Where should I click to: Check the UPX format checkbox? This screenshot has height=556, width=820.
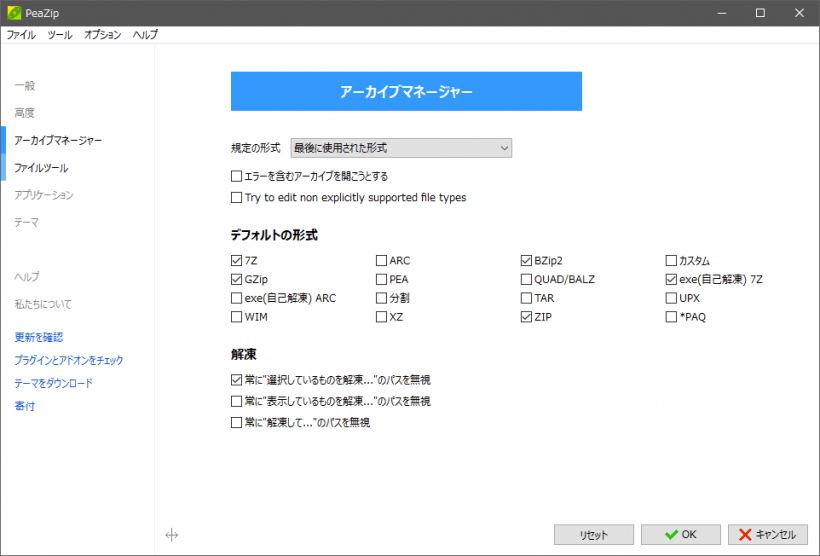[671, 298]
